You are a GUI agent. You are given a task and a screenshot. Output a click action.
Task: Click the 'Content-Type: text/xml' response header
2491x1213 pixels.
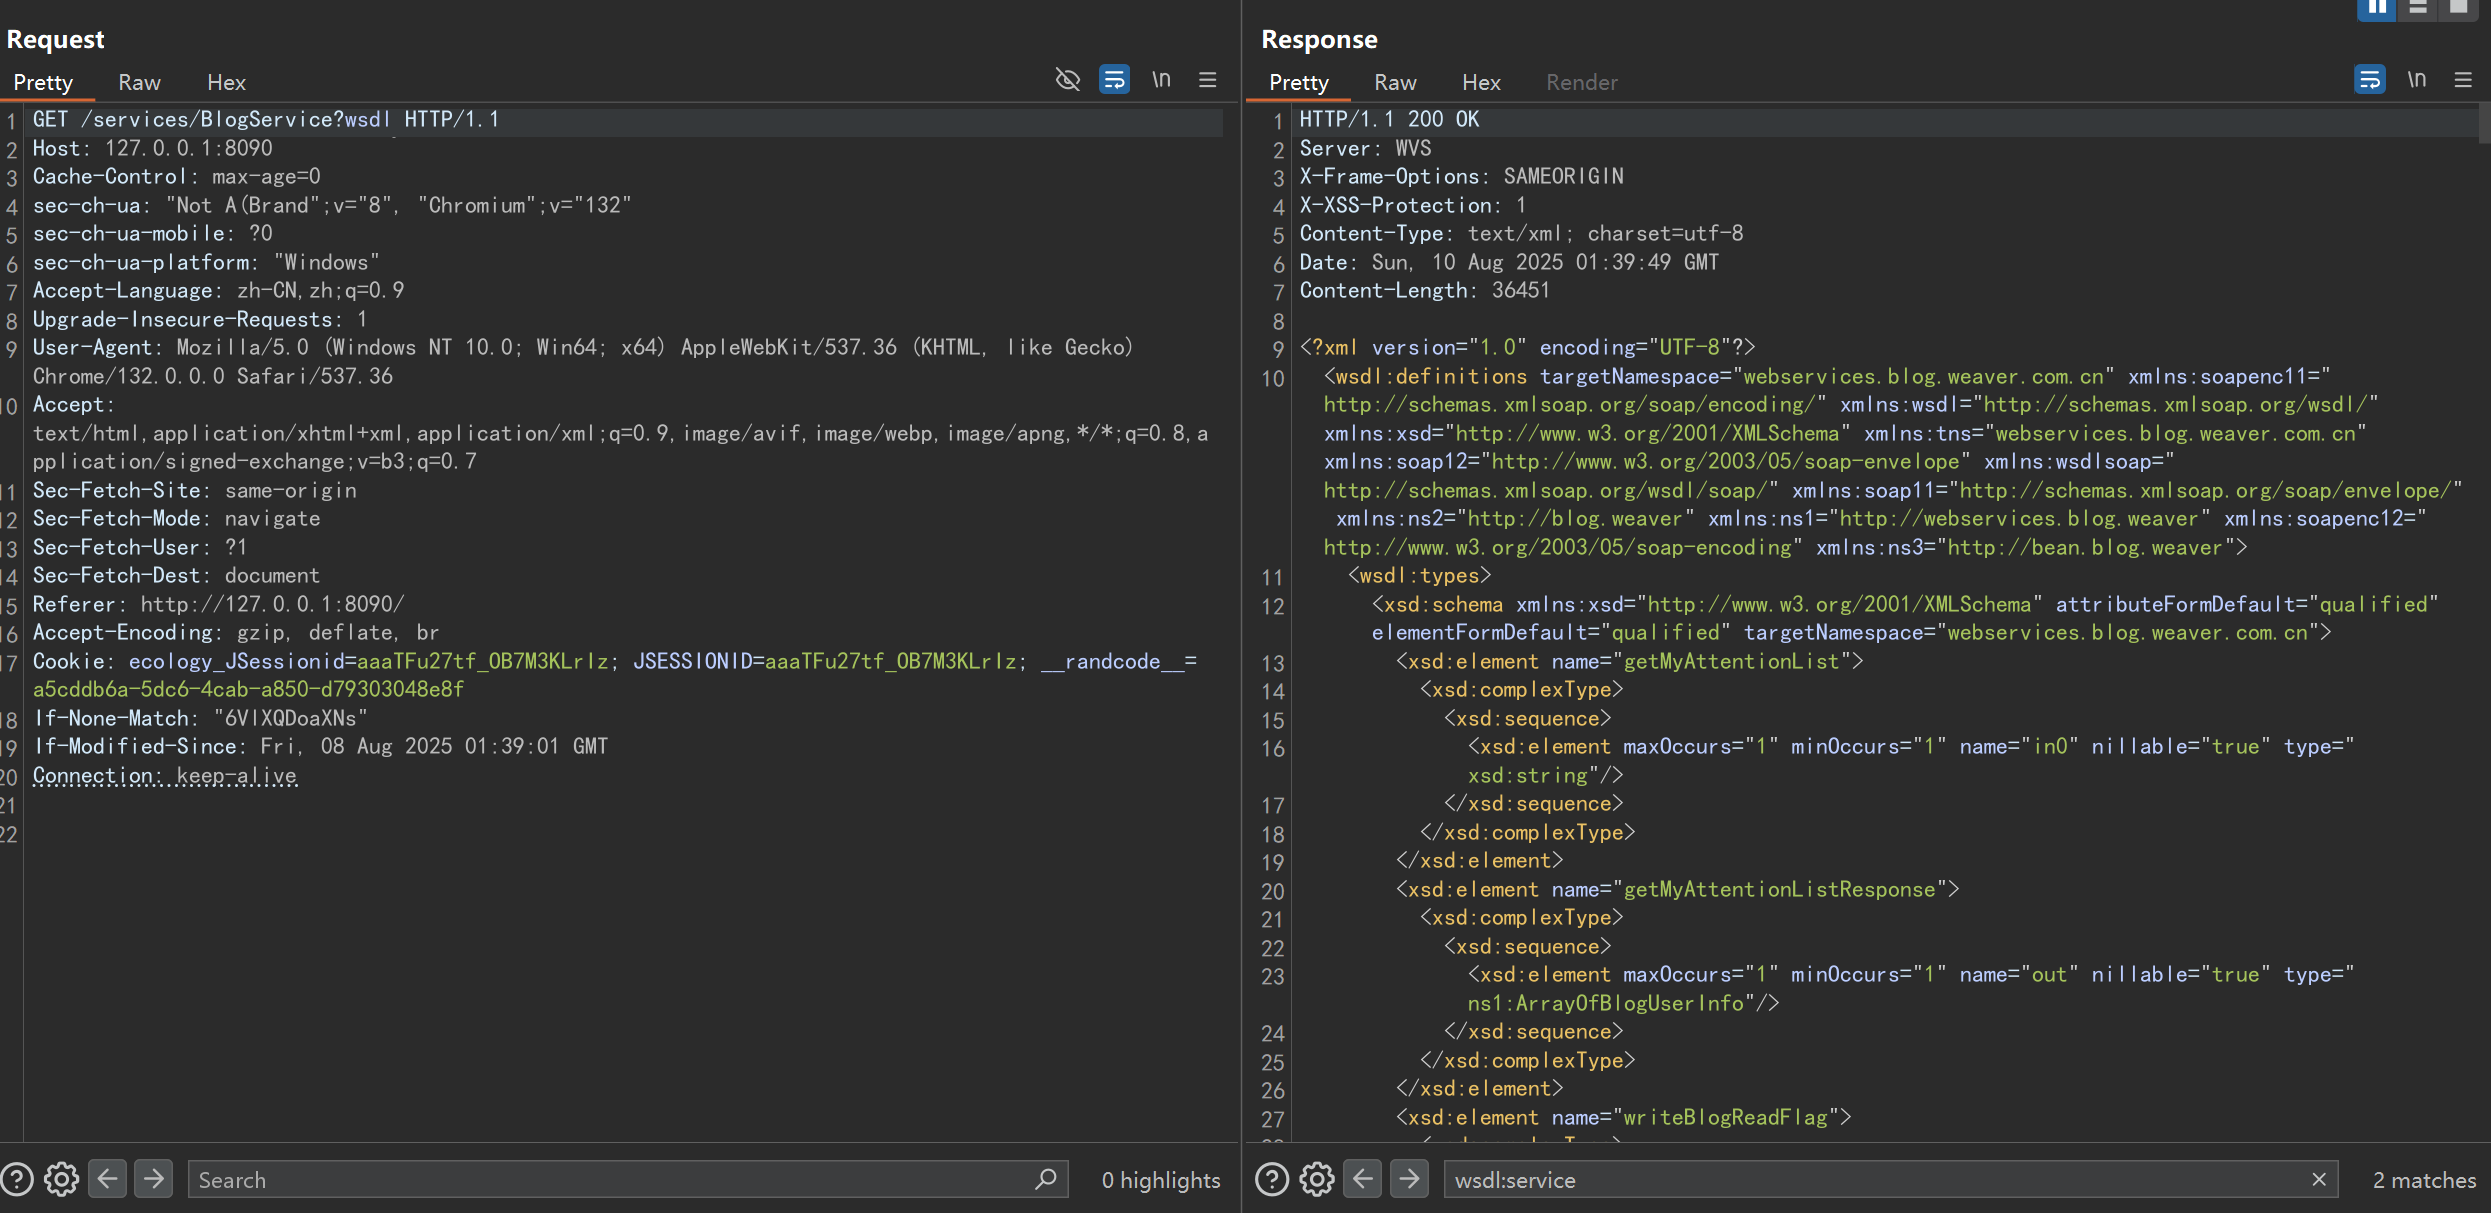[1521, 233]
